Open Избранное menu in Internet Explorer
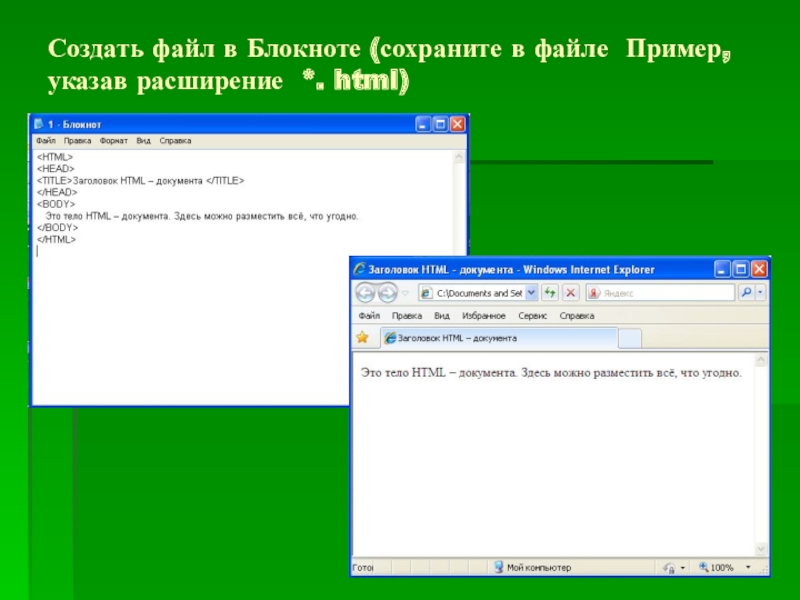Screen dimensions: 800x600 pos(484,315)
